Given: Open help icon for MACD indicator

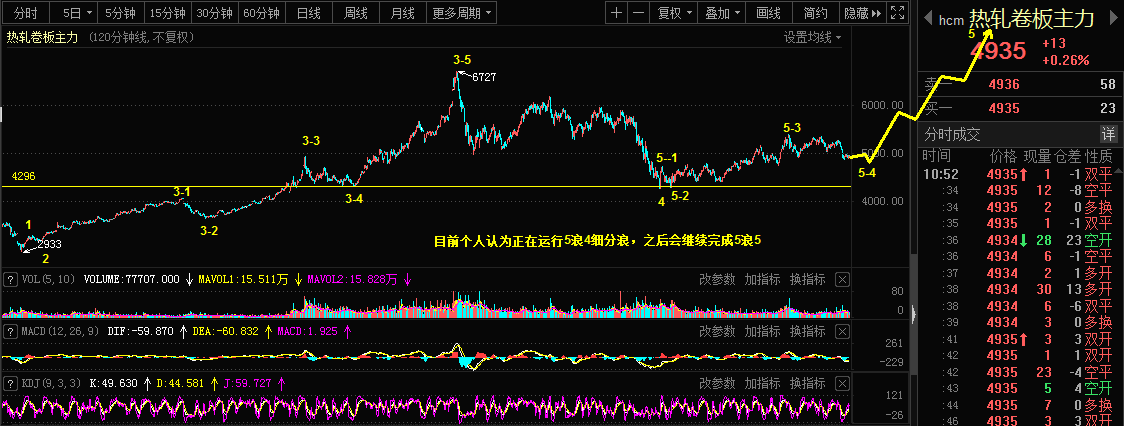Looking at the screenshot, I should click(11, 331).
